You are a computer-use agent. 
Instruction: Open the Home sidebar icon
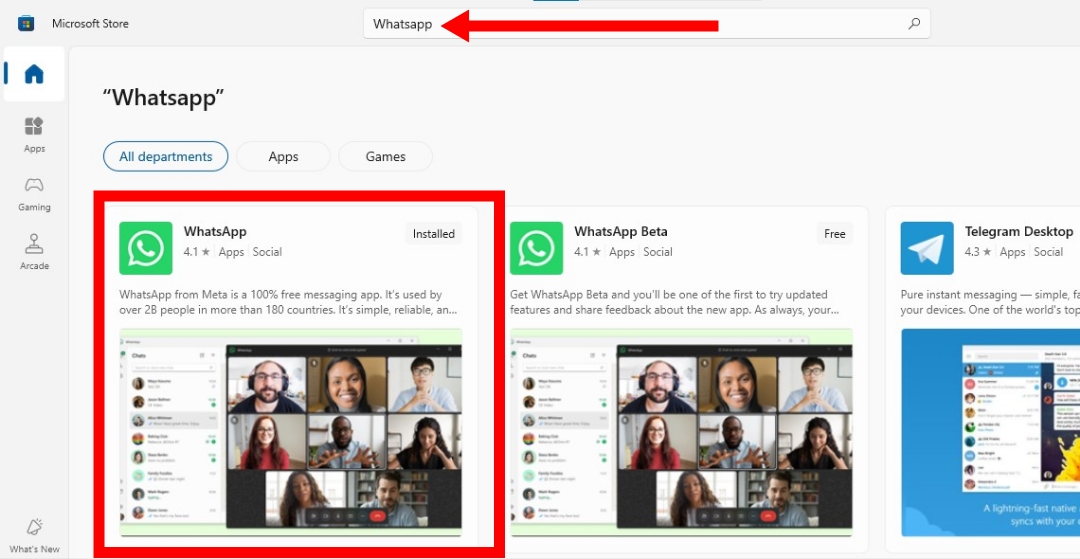click(x=34, y=74)
